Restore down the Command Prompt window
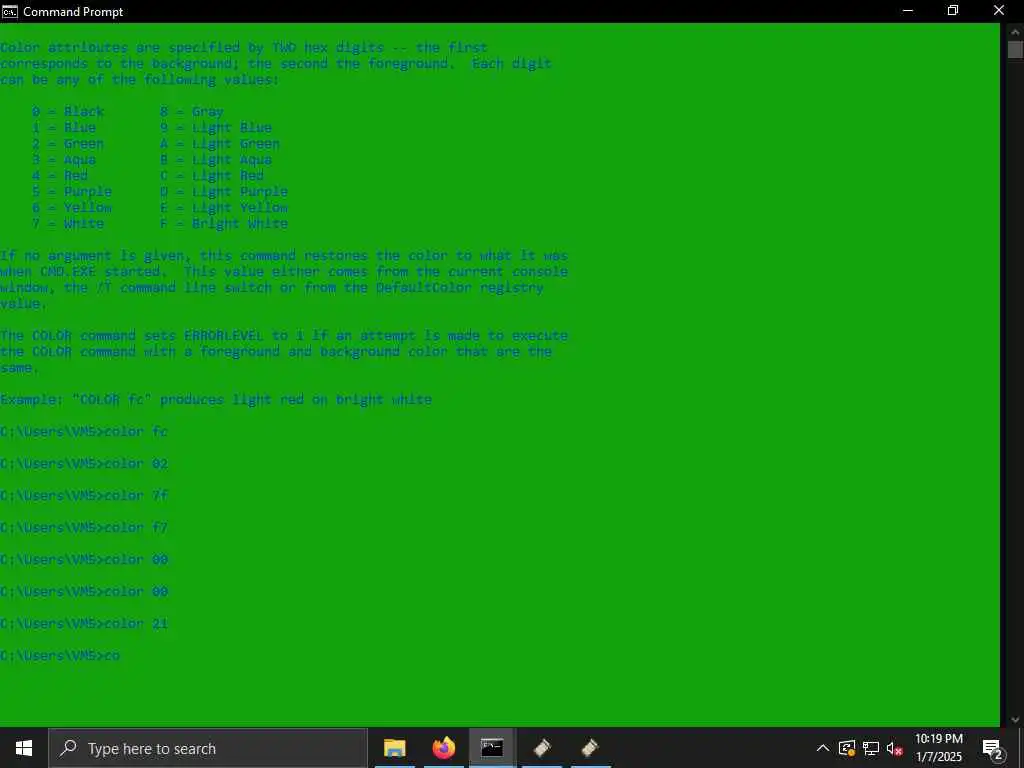This screenshot has height=768, width=1024. tap(953, 11)
